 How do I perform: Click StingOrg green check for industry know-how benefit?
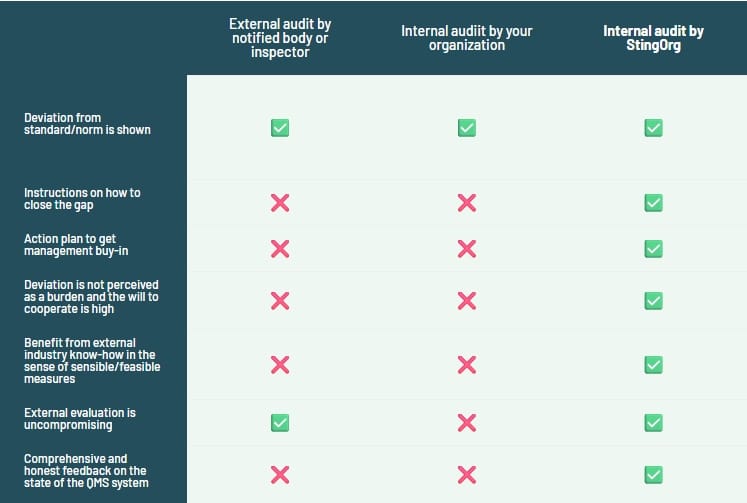tap(653, 365)
